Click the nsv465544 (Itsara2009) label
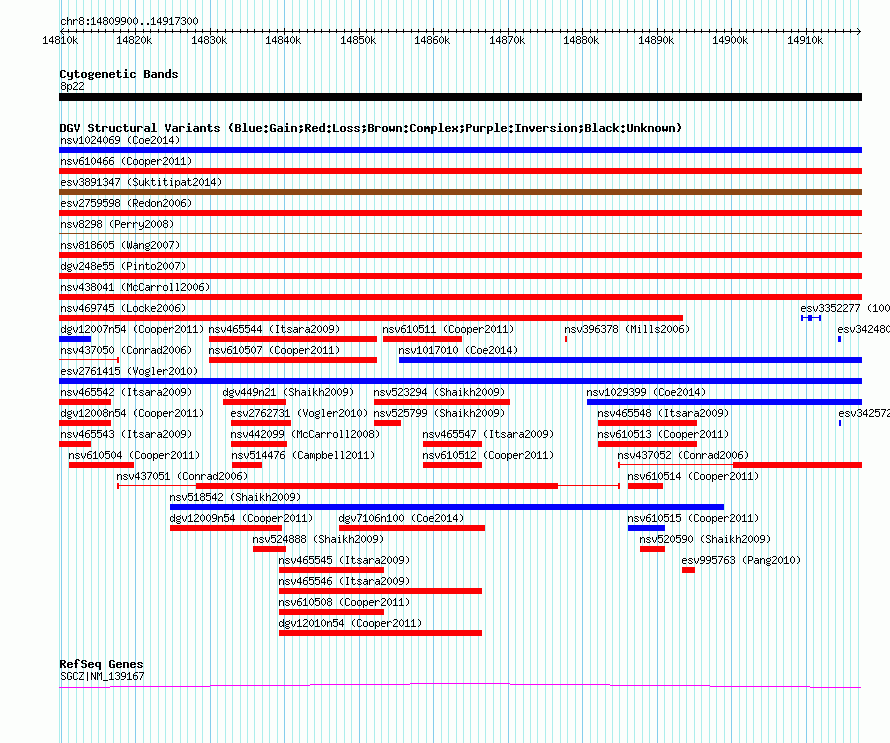The image size is (890, 743). click(274, 329)
